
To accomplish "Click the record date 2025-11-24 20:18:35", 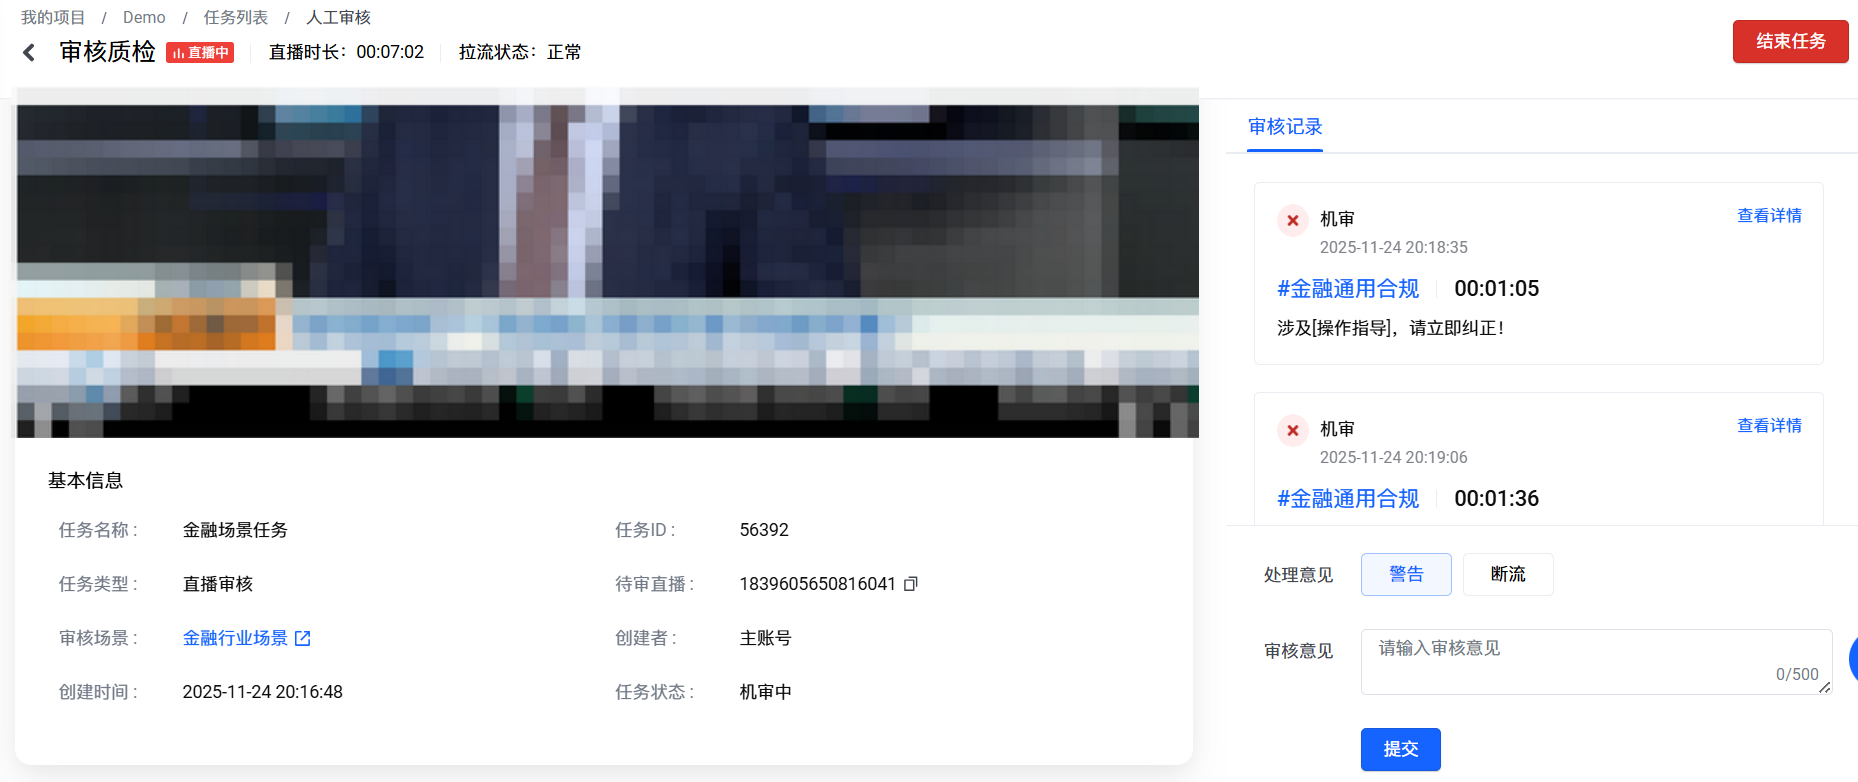I will [x=1394, y=248].
